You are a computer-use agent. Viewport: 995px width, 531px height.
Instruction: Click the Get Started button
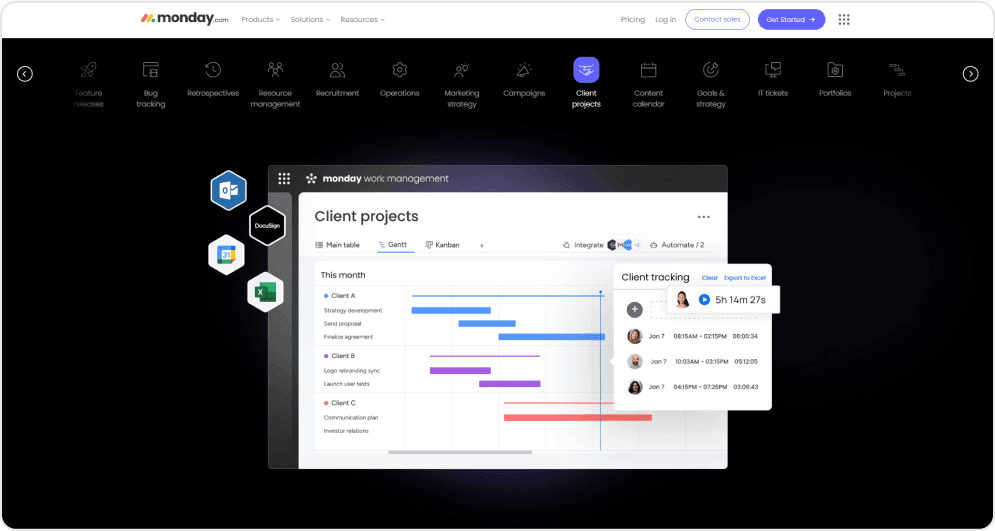[x=791, y=20]
